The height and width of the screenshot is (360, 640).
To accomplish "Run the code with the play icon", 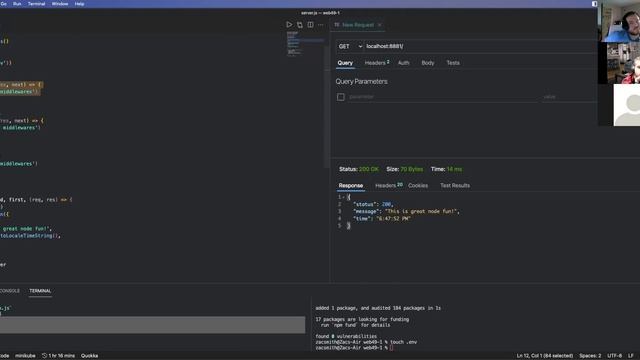I will pos(289,25).
